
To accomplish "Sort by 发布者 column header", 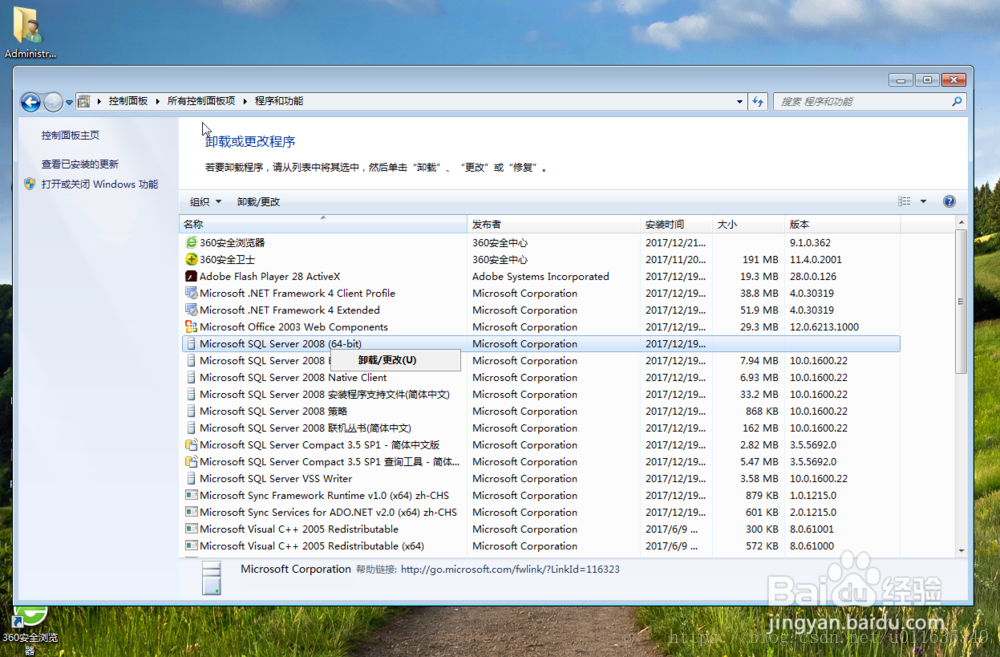I will (554, 224).
